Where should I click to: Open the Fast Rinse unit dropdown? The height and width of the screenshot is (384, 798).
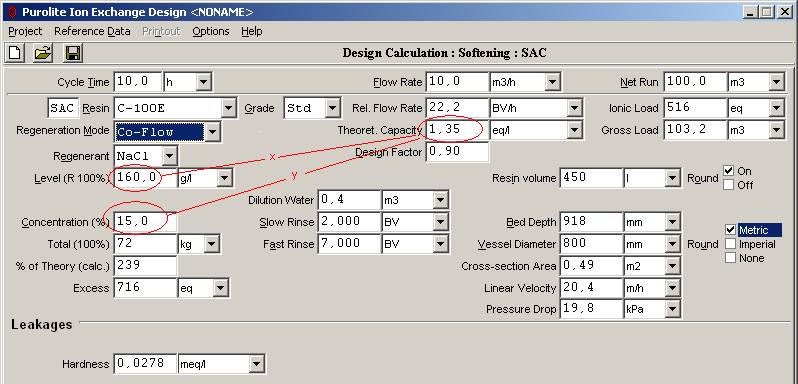441,244
